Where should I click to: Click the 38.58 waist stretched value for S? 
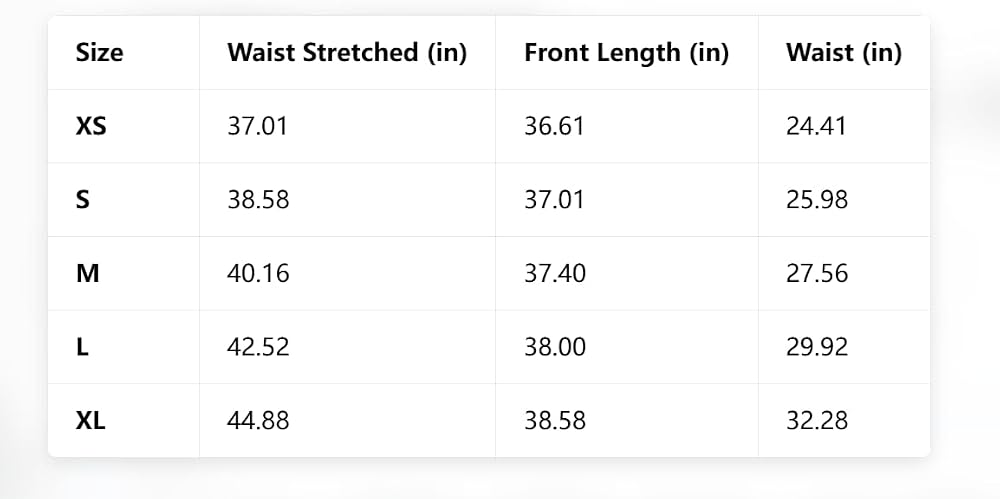(258, 200)
